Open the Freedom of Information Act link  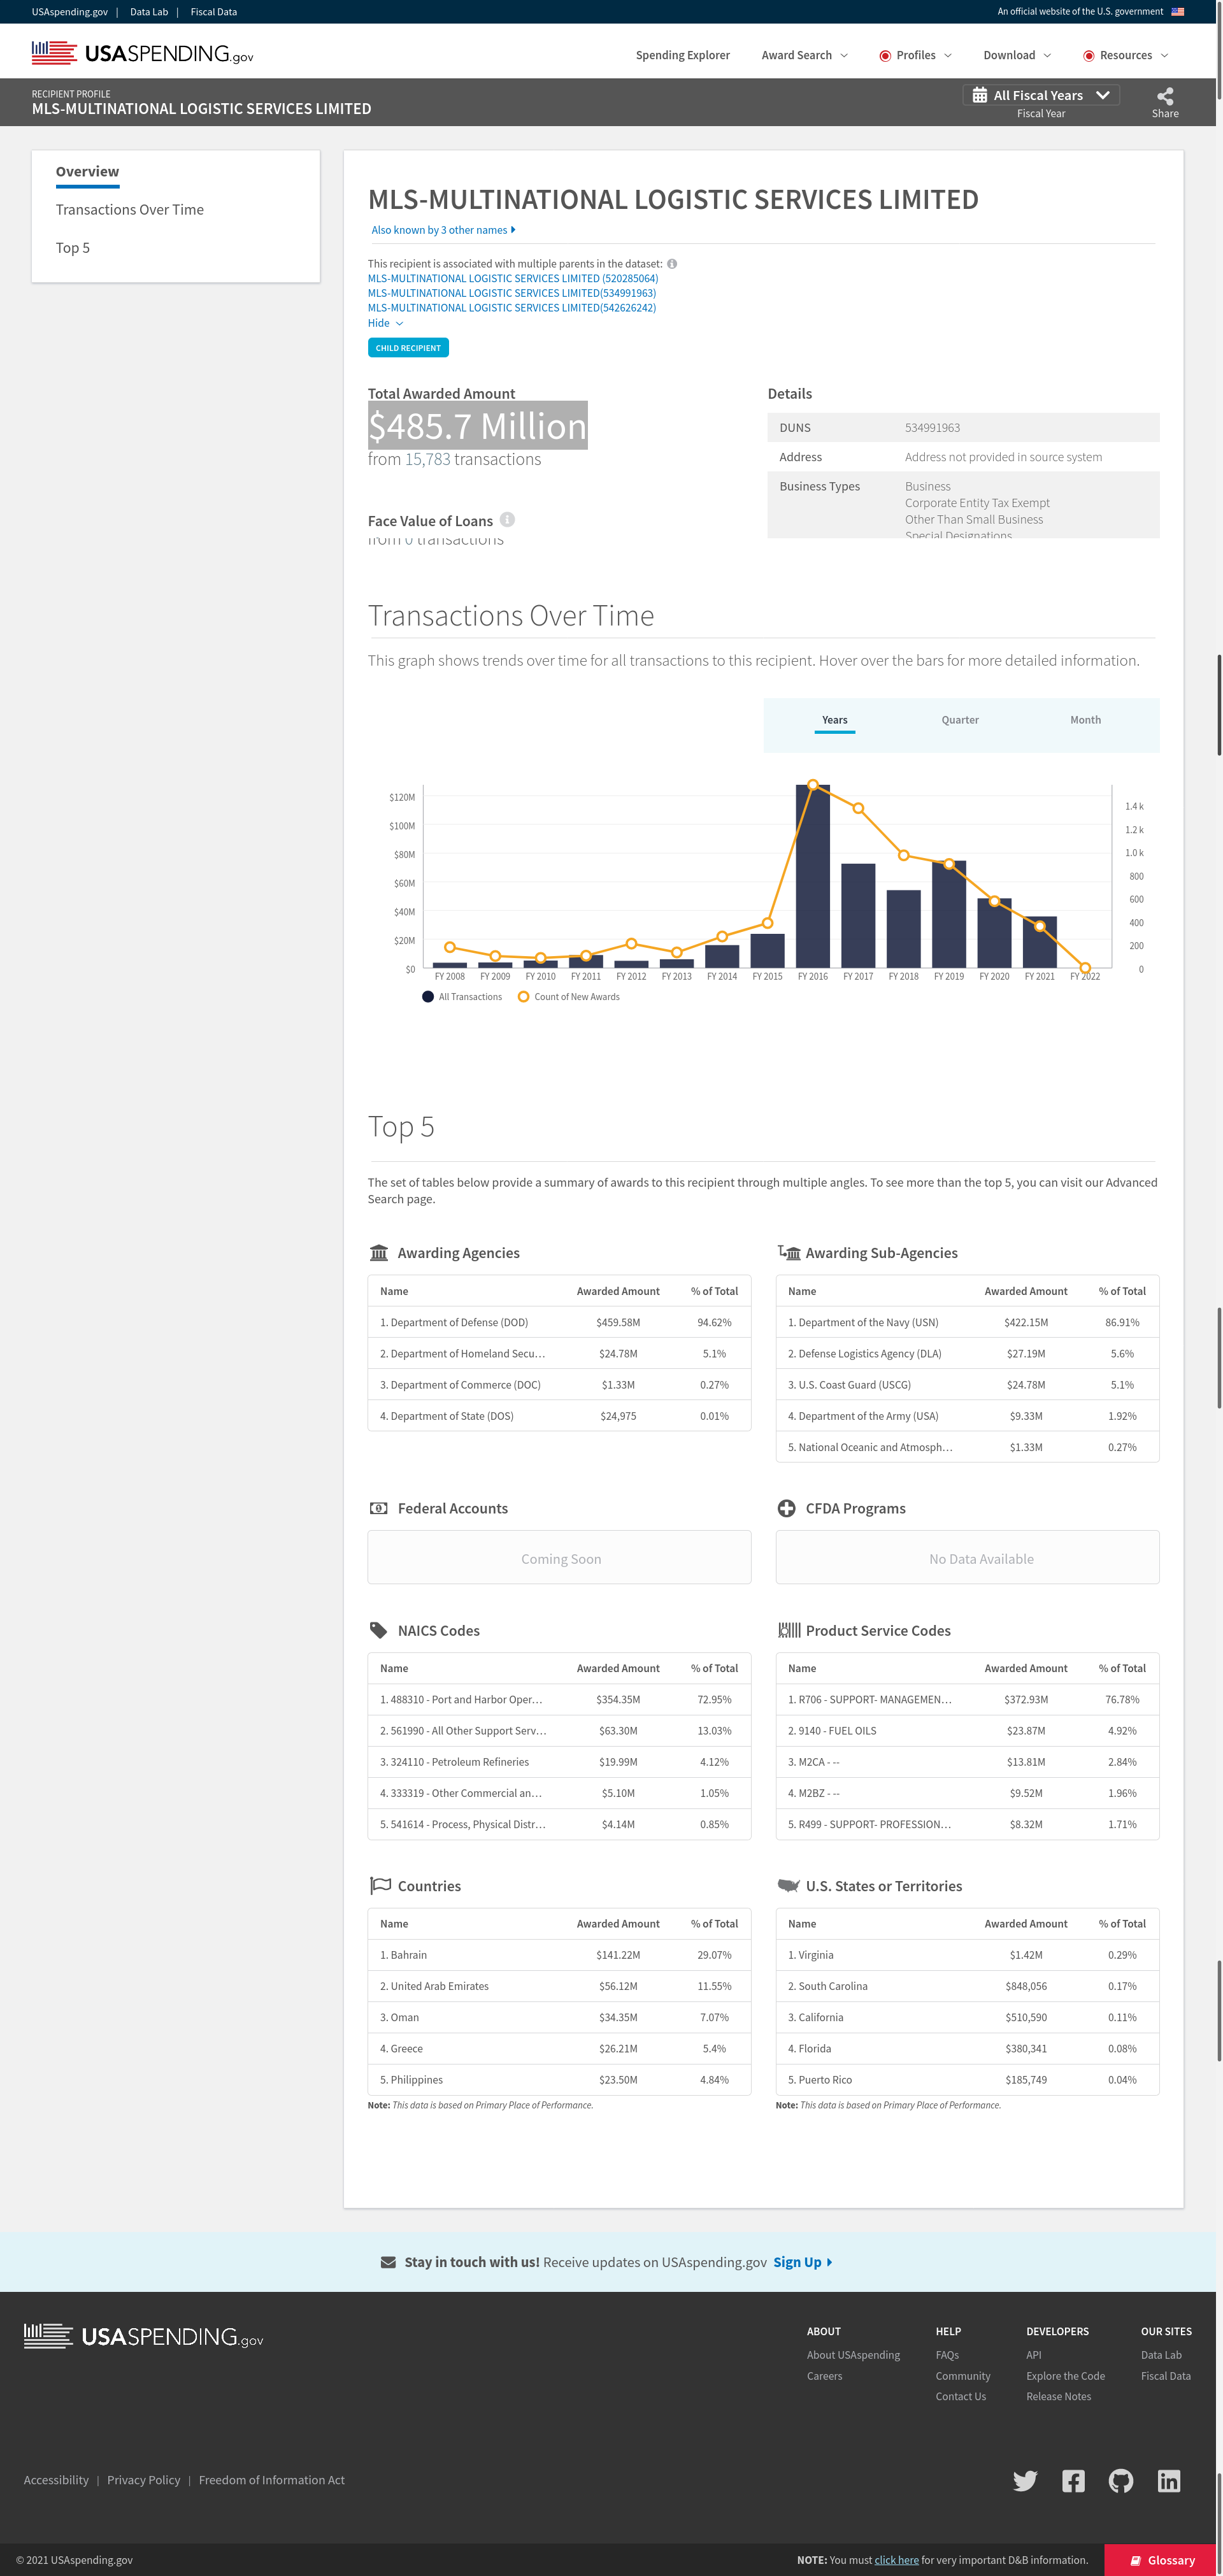click(x=272, y=2479)
